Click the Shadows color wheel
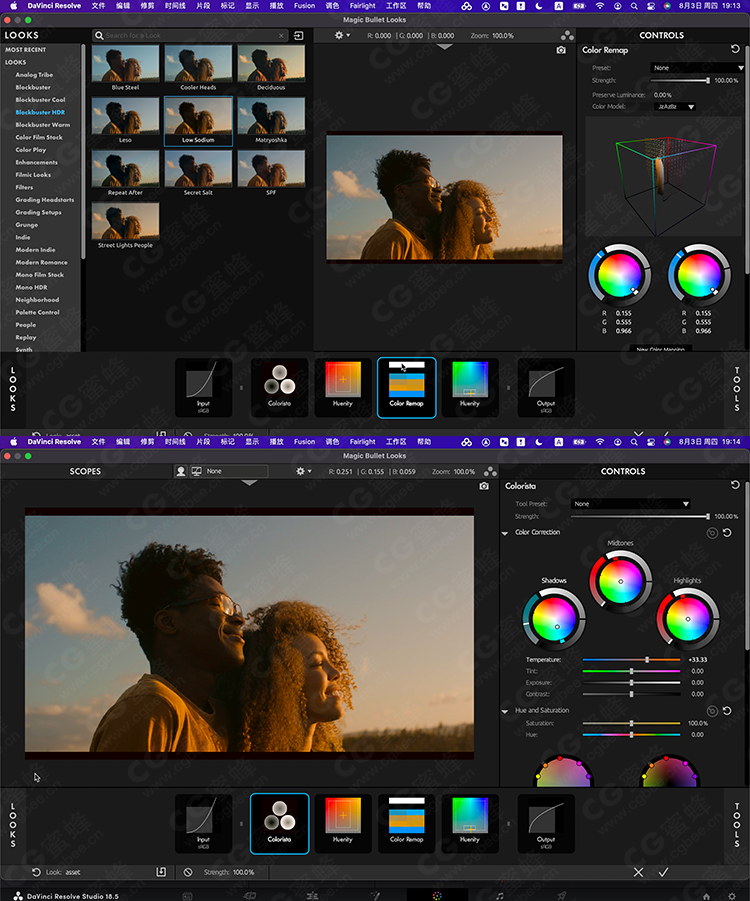 (x=554, y=619)
